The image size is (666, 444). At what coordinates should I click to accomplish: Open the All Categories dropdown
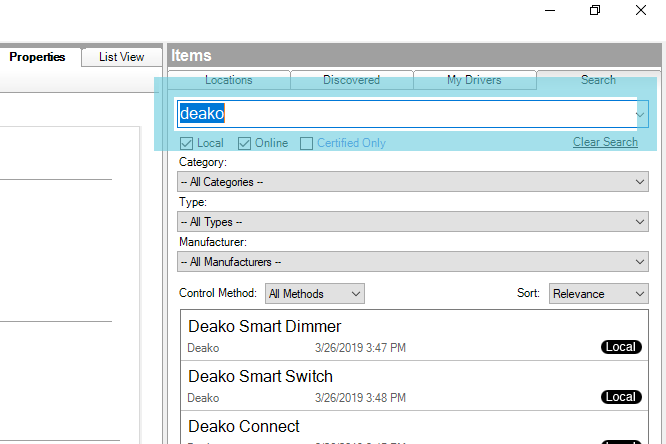413,182
